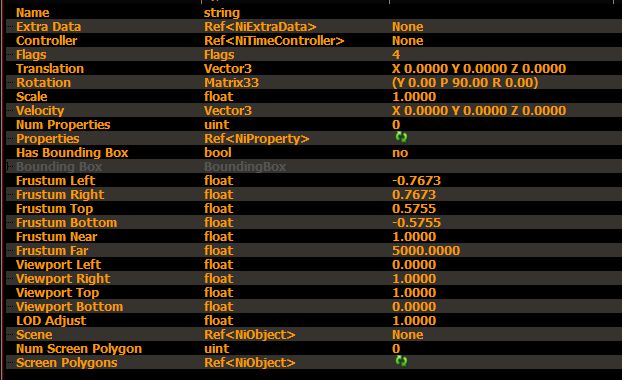
Task: Select the Frustum Left value -0.7673
Action: click(x=417, y=180)
